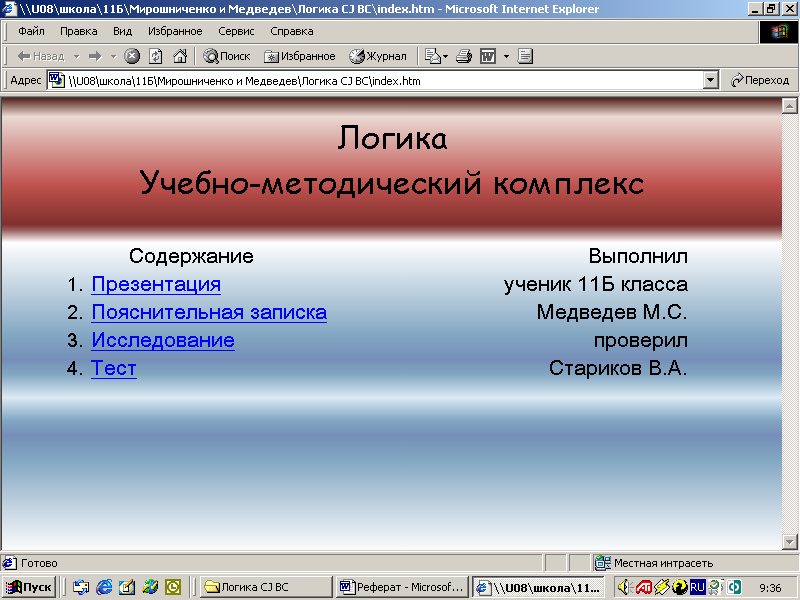
Task: Click the Готово status bar text
Action: (39, 563)
